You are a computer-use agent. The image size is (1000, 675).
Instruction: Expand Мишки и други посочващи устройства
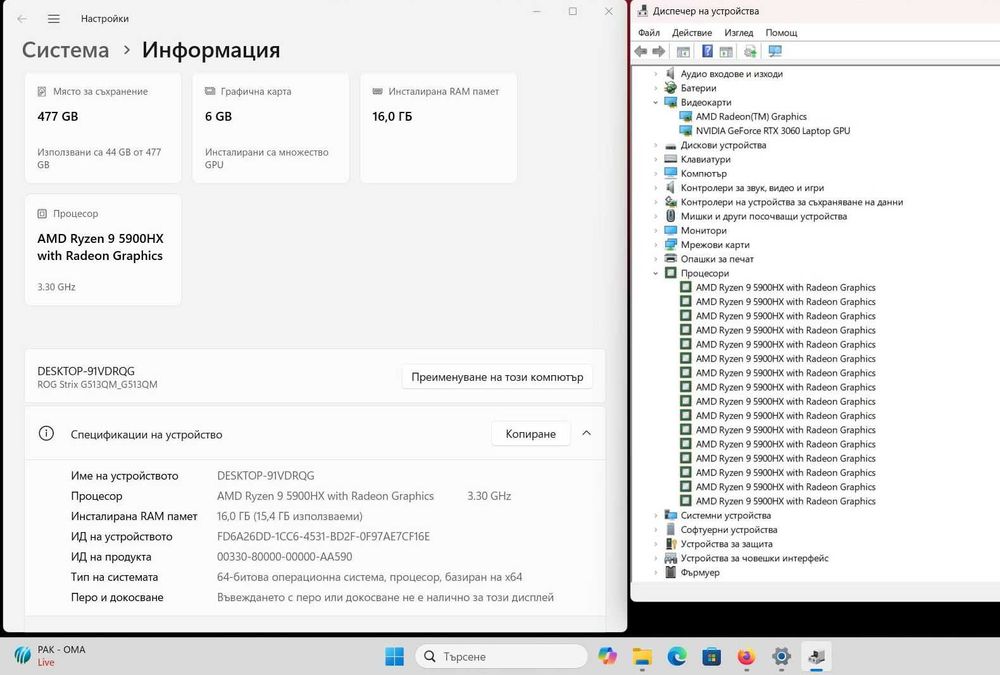[x=656, y=216]
